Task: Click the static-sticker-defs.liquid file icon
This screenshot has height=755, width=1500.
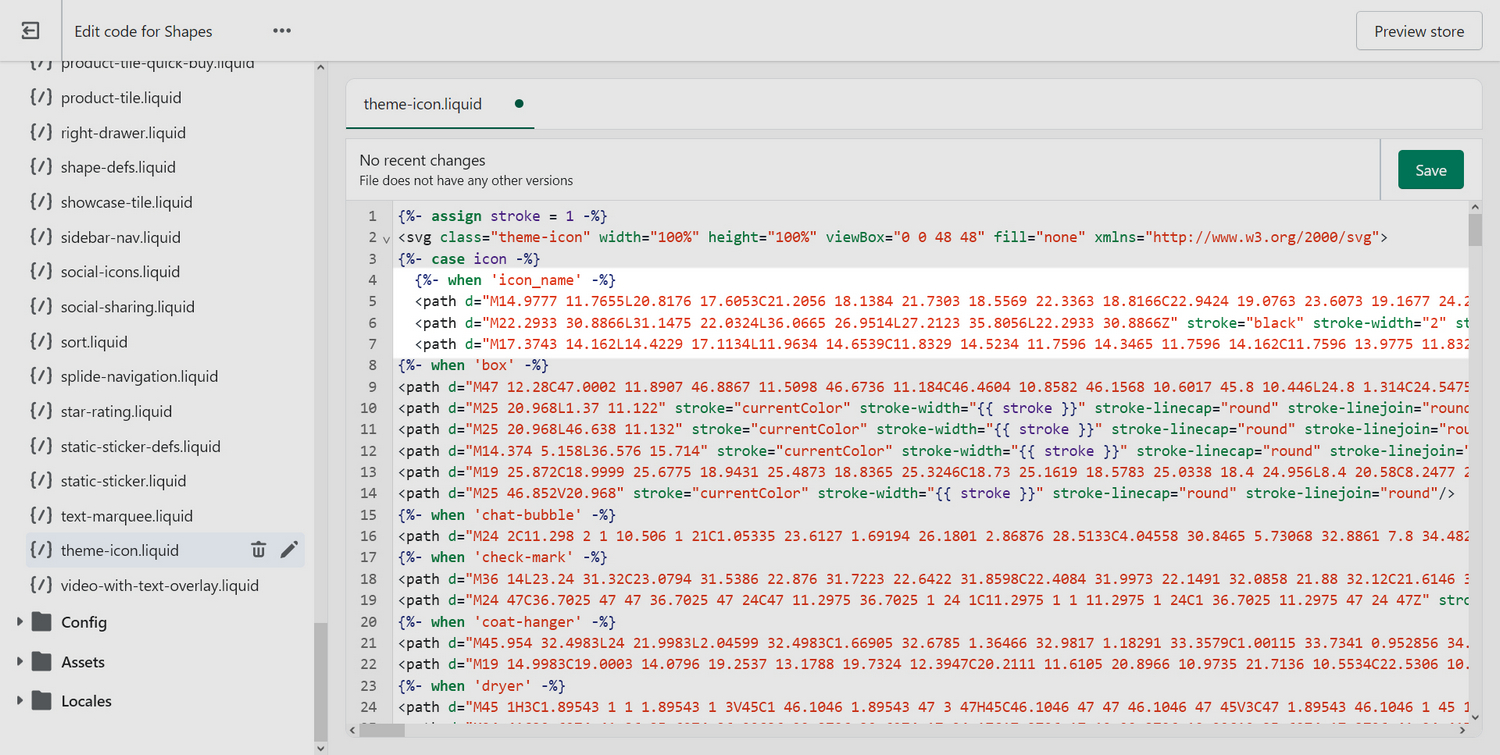Action: tap(40, 446)
